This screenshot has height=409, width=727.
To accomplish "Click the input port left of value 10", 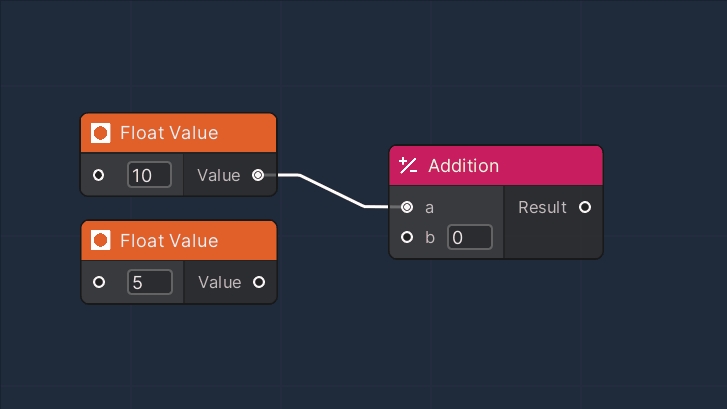I will [x=98, y=175].
